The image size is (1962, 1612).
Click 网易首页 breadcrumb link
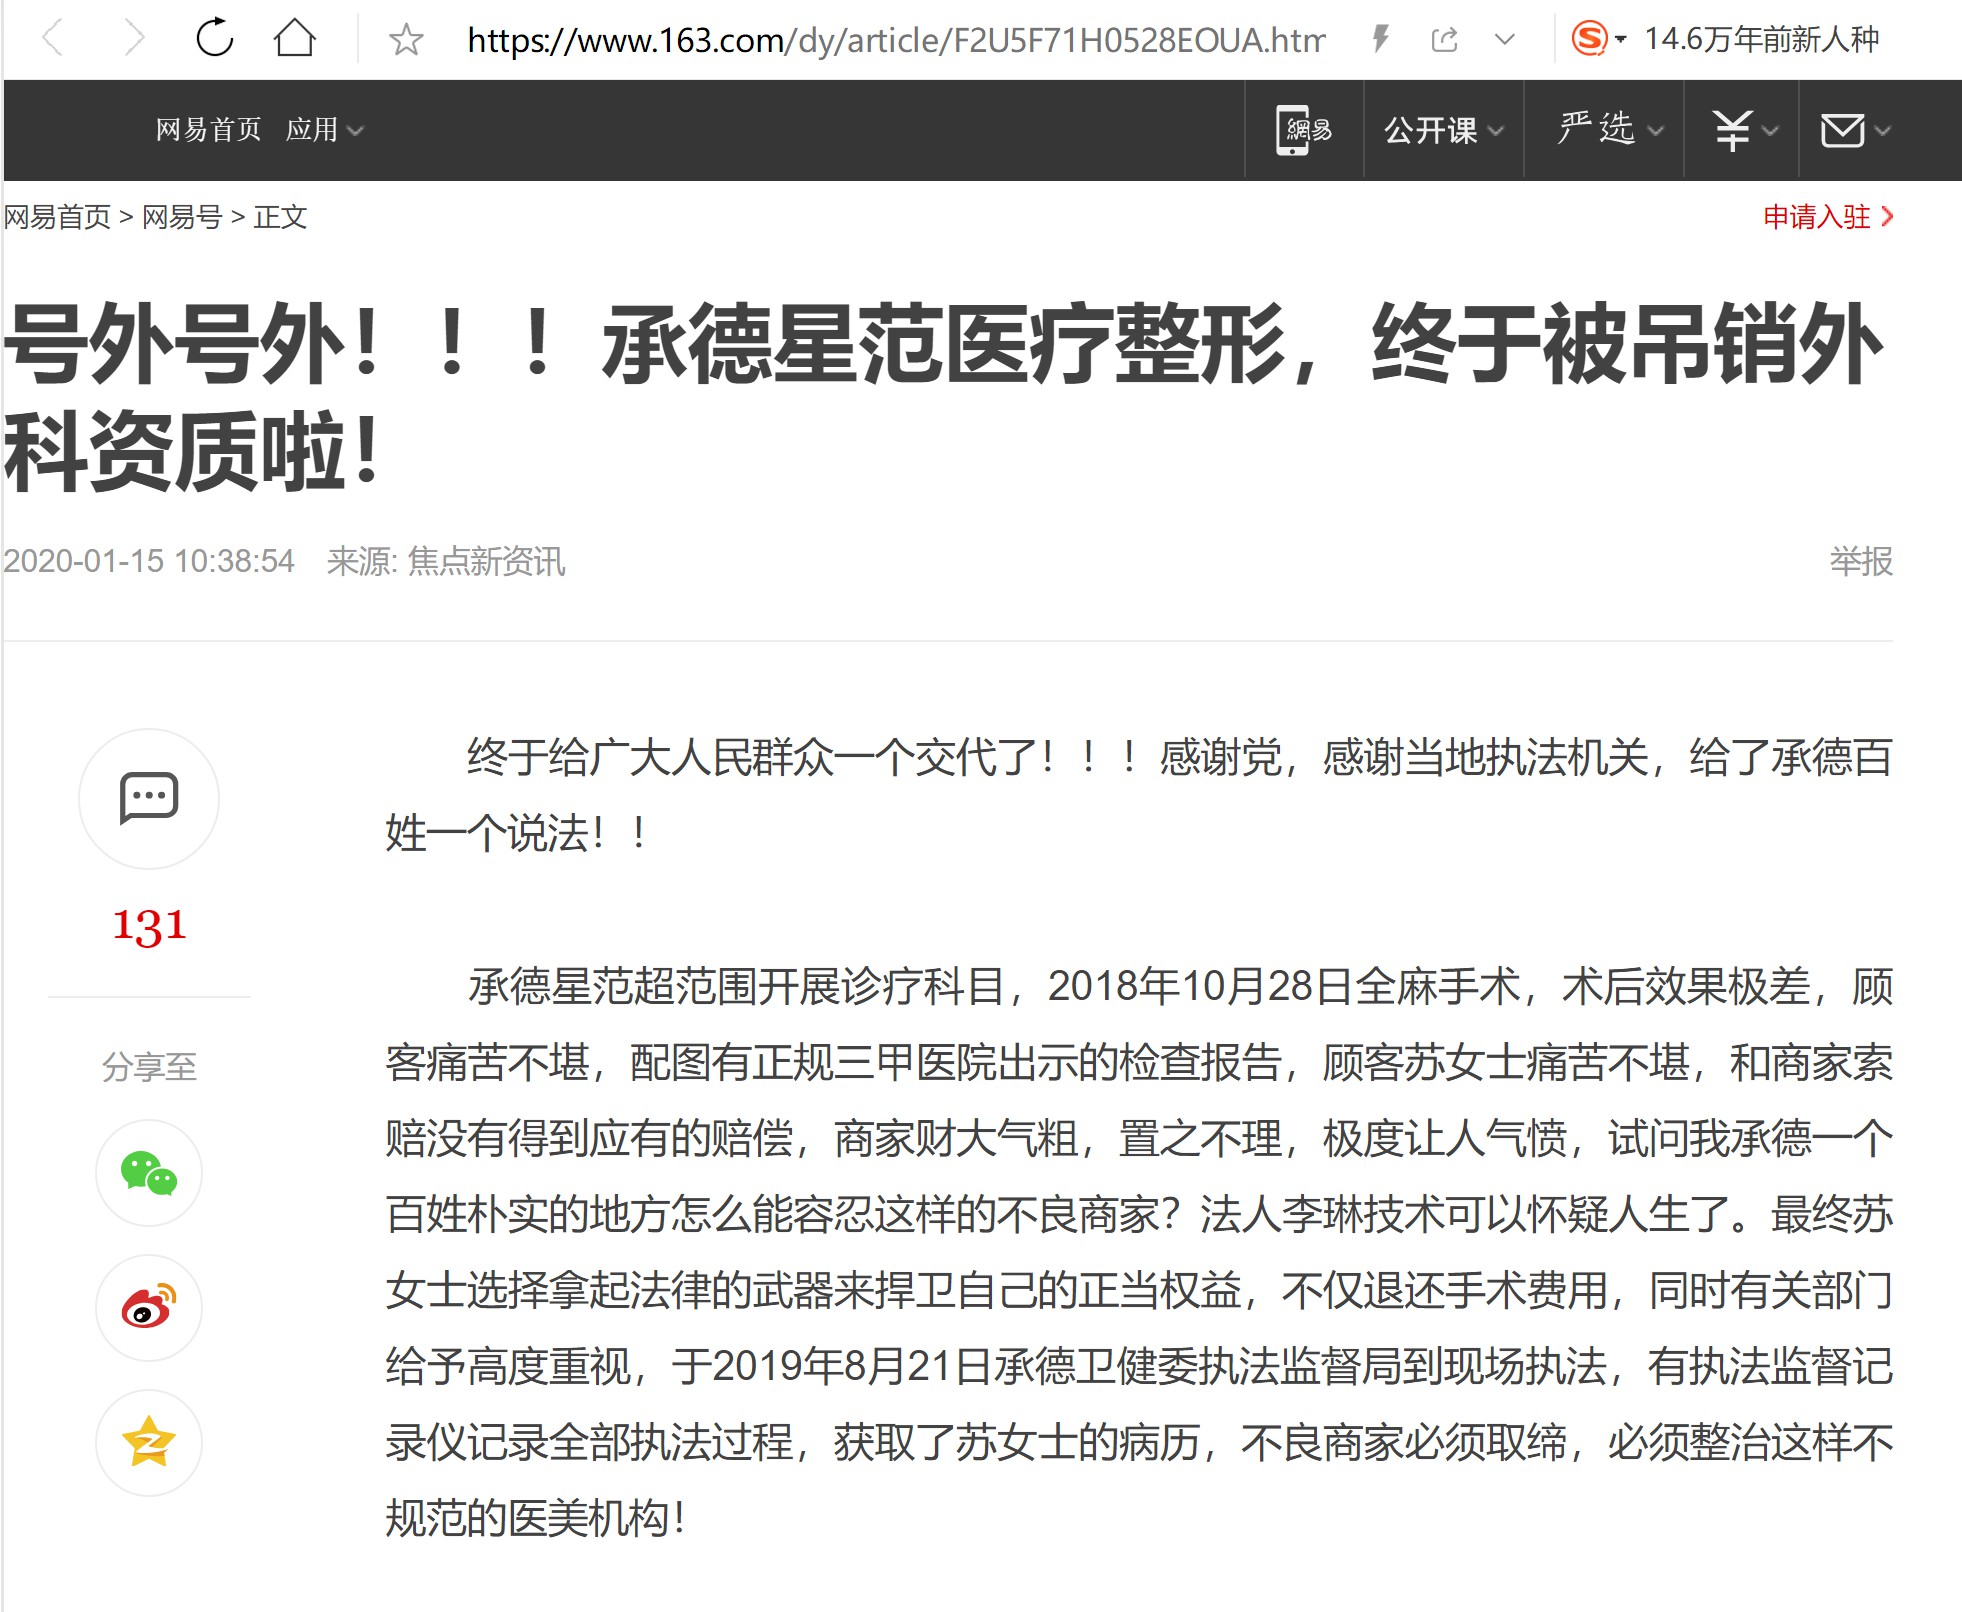coord(57,216)
